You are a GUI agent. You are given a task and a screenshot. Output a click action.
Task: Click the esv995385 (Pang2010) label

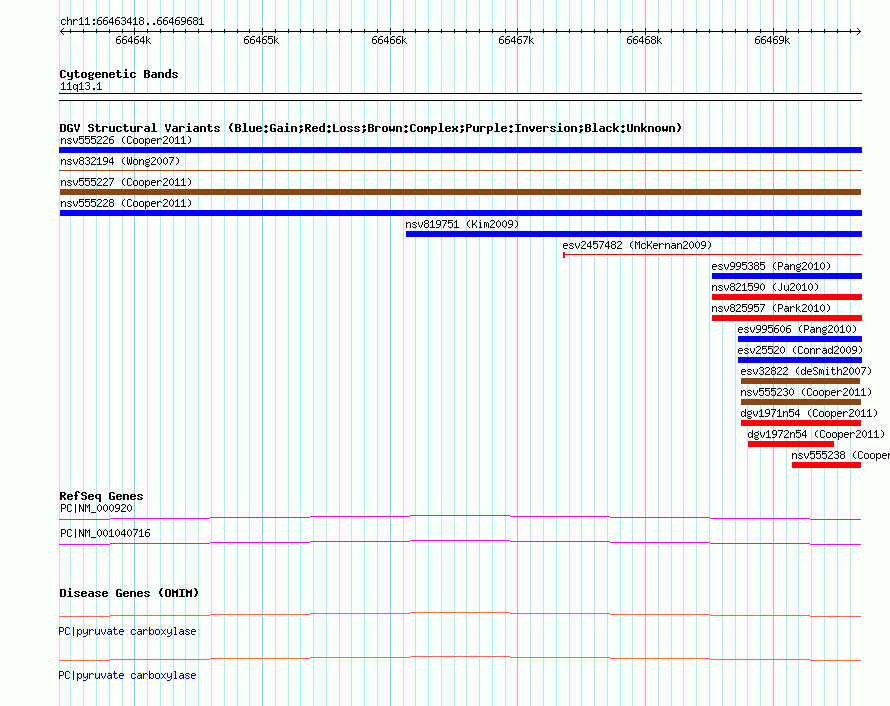(x=771, y=266)
